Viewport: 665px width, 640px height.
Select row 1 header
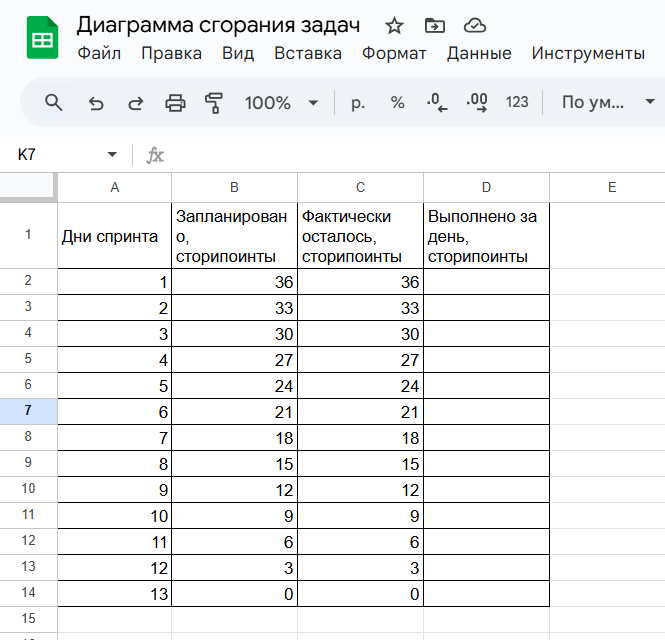point(28,235)
